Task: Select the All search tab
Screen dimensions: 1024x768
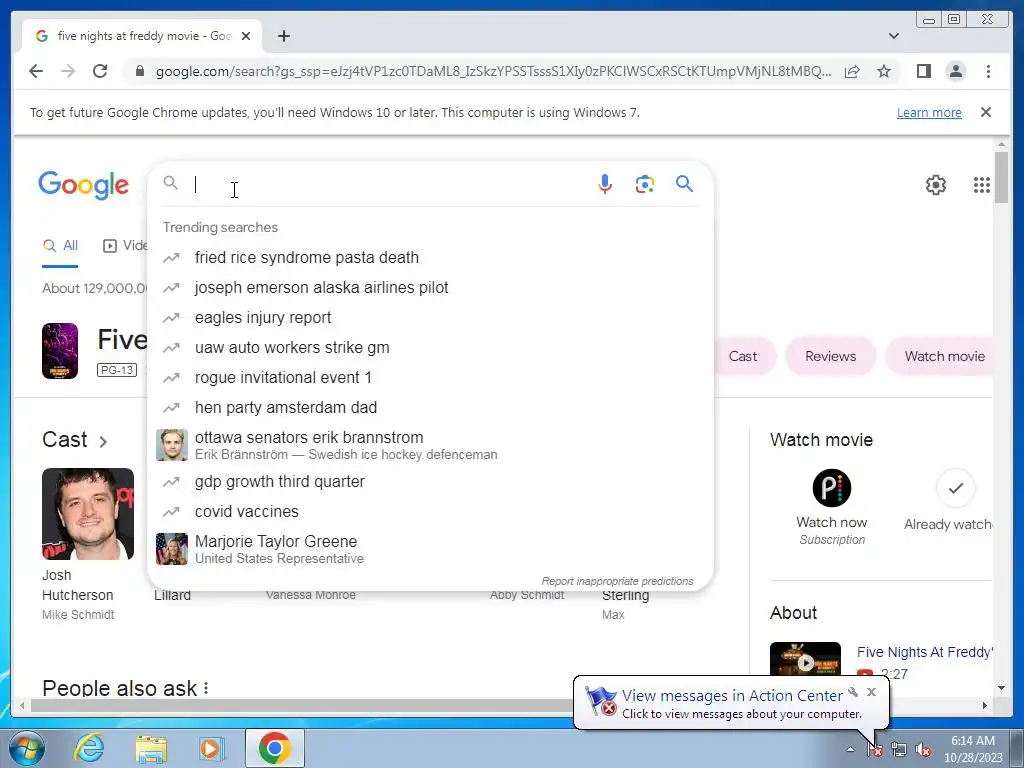Action: (x=60, y=246)
